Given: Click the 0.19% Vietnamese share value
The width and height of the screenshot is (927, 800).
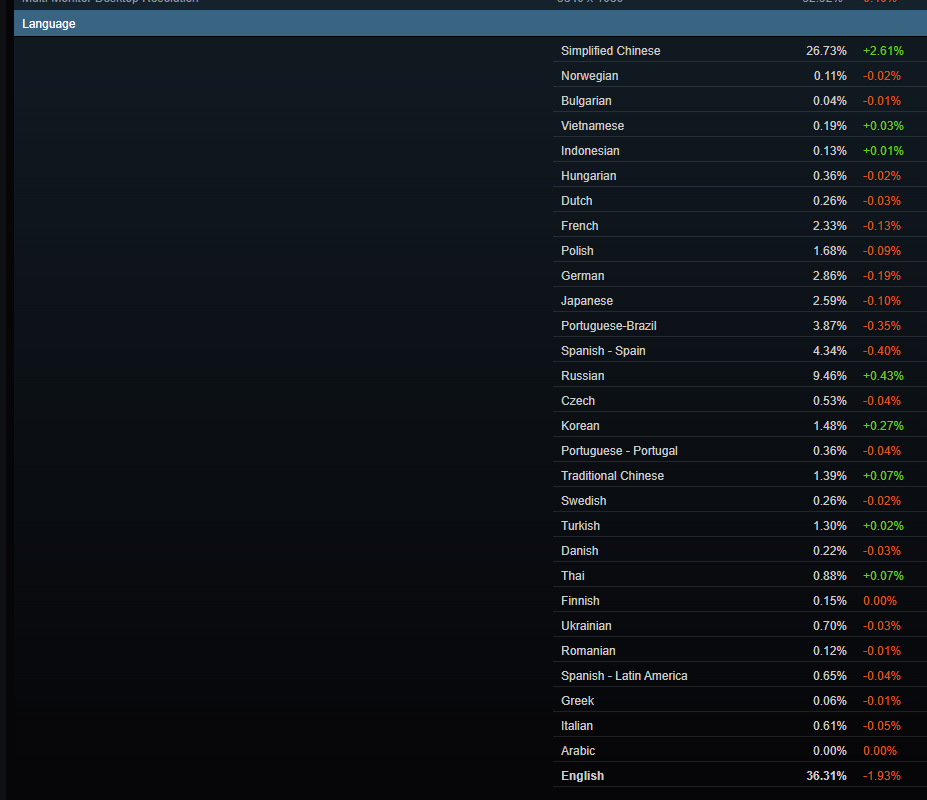Looking at the screenshot, I should click(829, 126).
